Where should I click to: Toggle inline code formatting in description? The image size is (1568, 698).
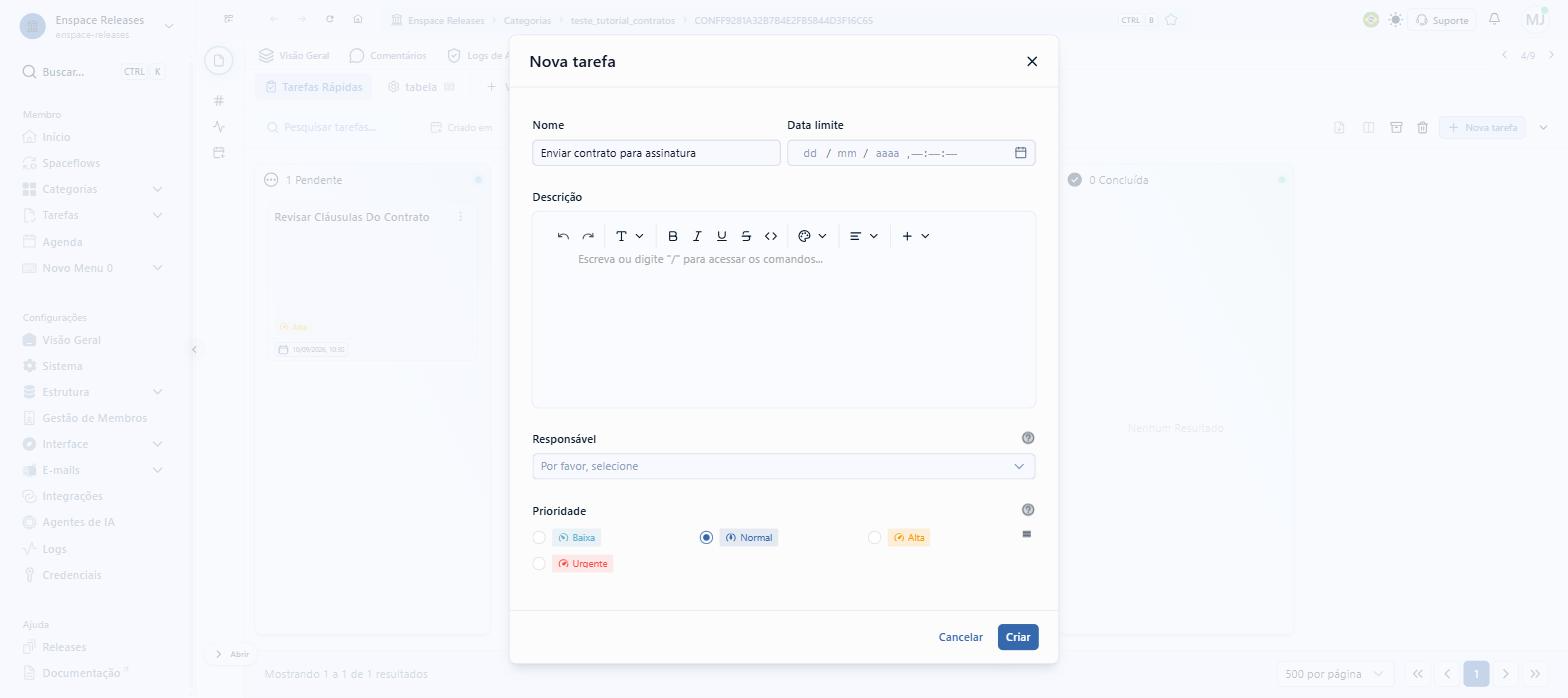coord(771,236)
